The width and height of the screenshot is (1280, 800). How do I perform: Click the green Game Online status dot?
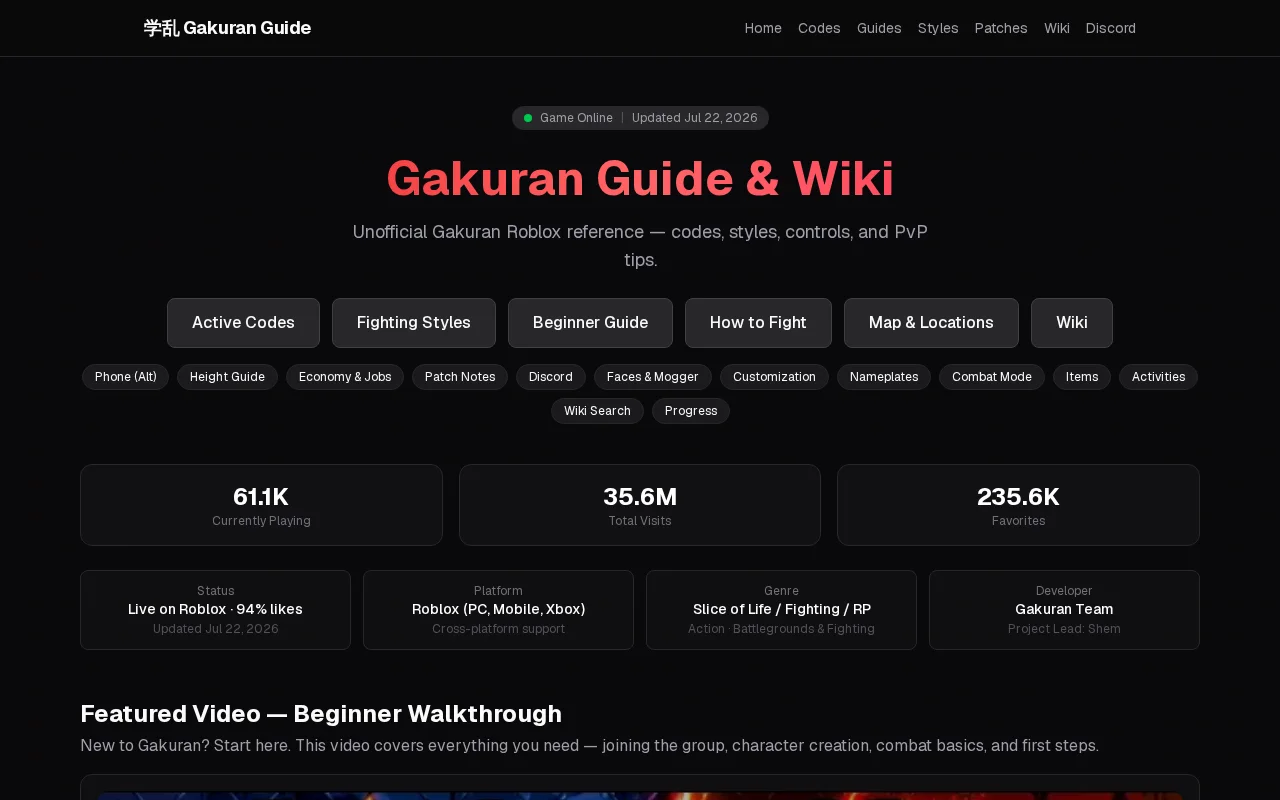coord(528,118)
